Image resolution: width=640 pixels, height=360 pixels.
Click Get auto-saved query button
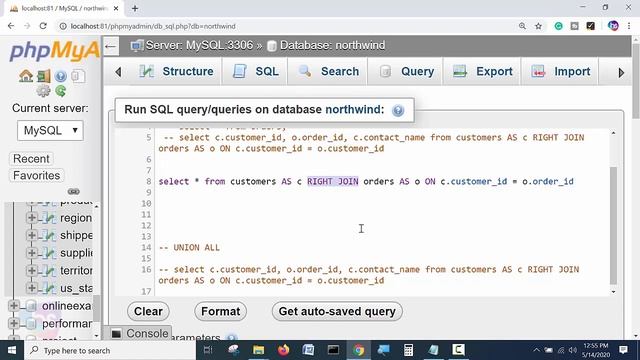[337, 311]
